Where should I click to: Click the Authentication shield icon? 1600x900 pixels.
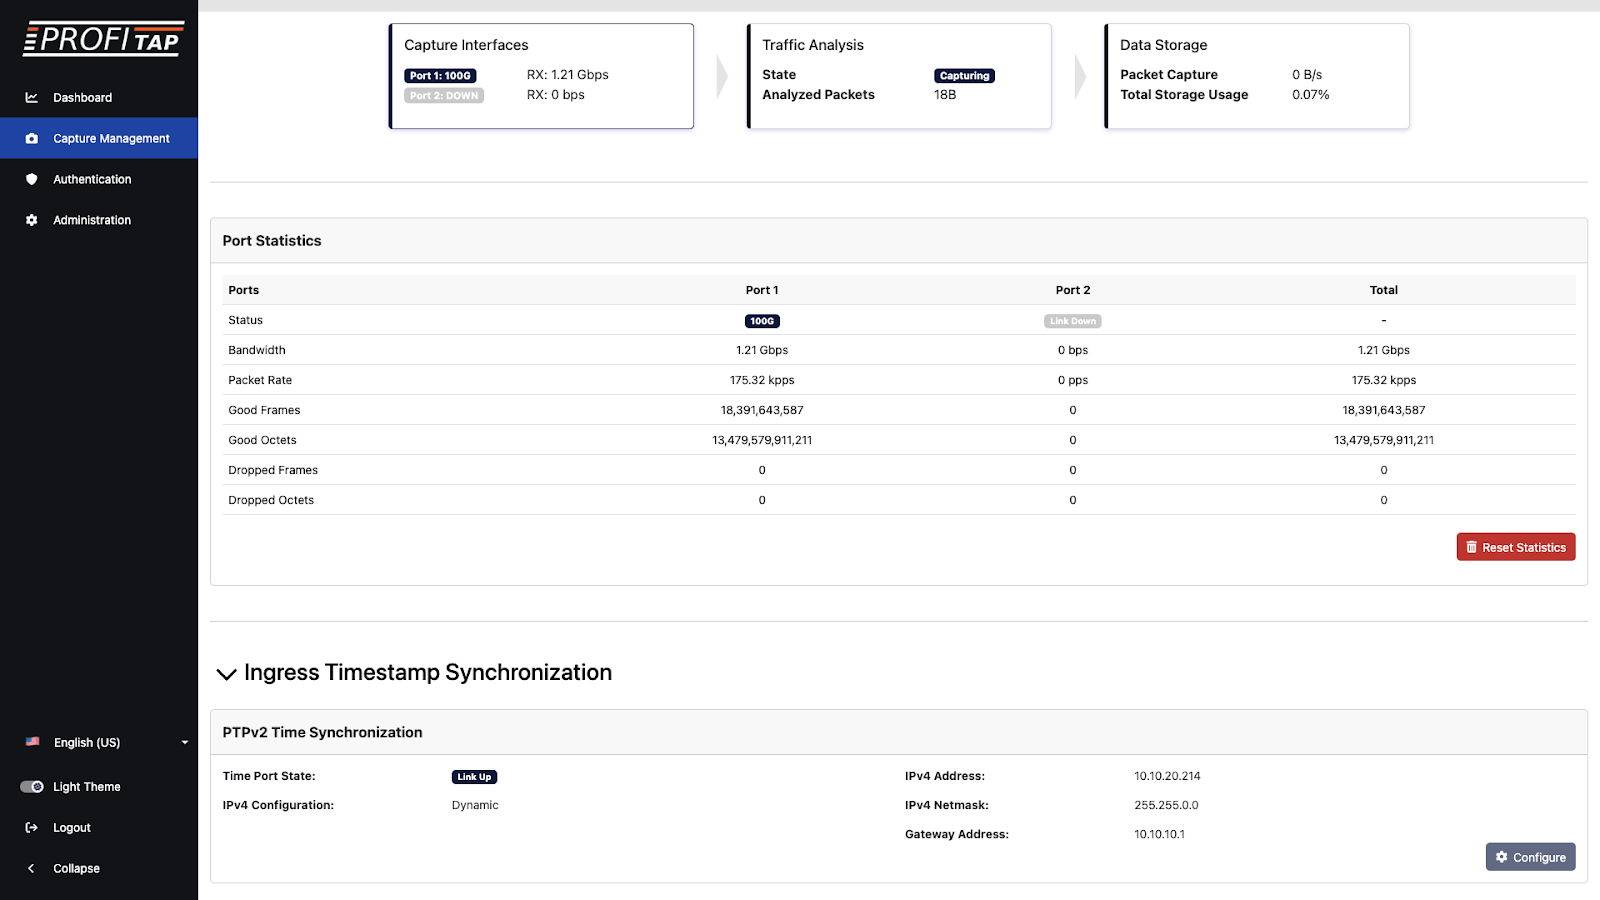click(32, 180)
